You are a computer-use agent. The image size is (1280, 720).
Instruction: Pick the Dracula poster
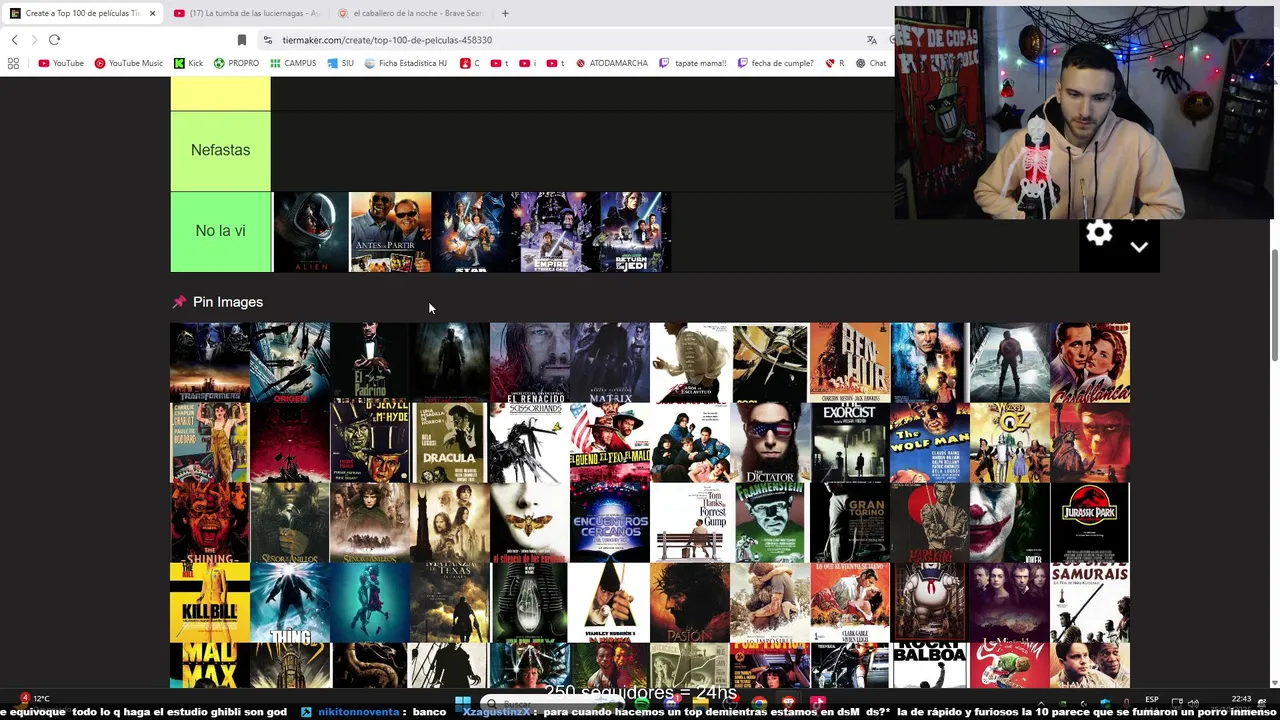[x=450, y=442]
